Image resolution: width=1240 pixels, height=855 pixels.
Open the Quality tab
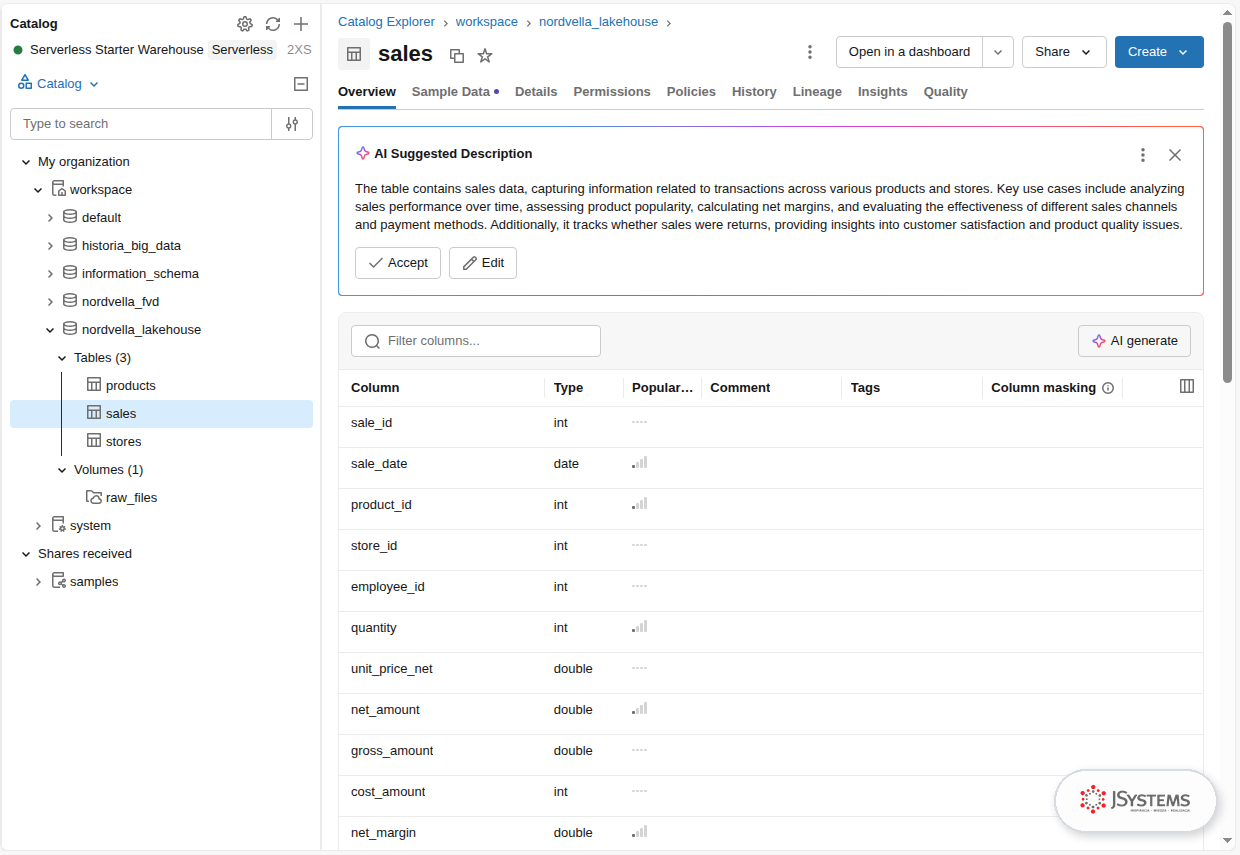pyautogui.click(x=945, y=91)
